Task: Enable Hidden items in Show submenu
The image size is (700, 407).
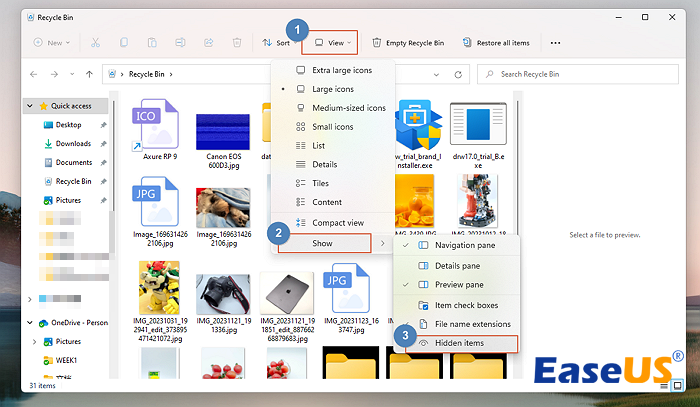Action: (462, 343)
